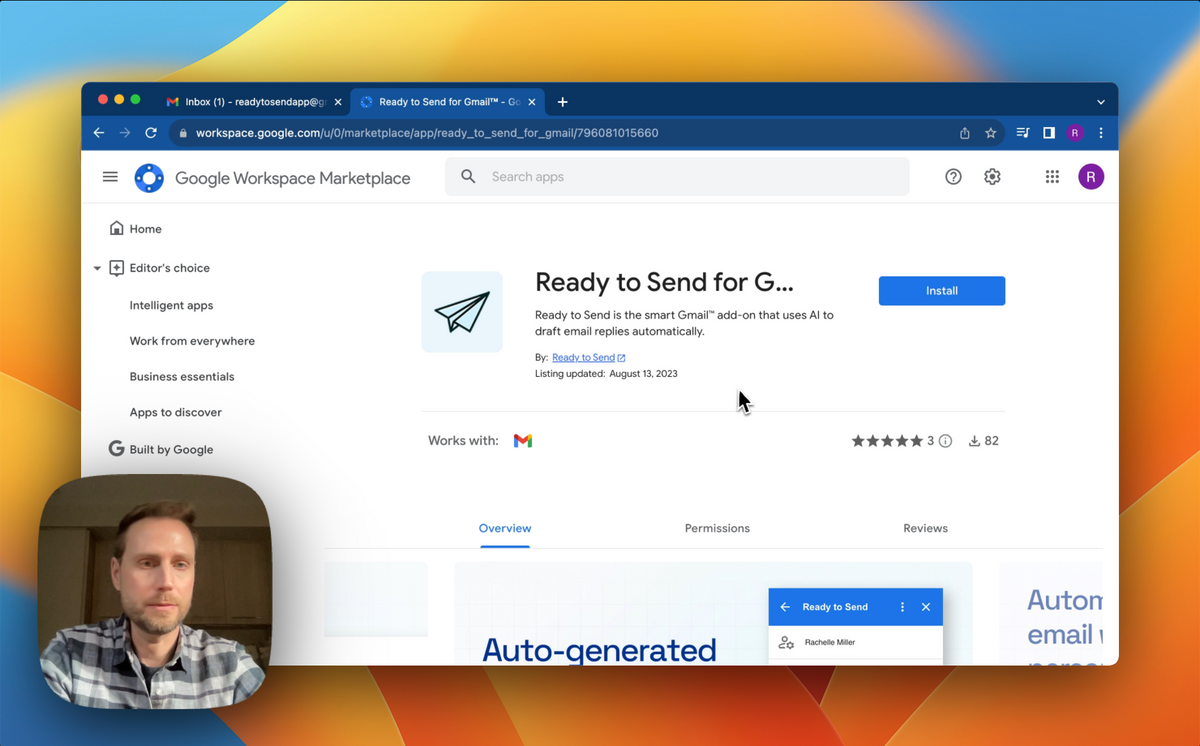Image resolution: width=1200 pixels, height=746 pixels.
Task: Click the Chrome profile avatar in the toolbar
Action: (x=1075, y=133)
